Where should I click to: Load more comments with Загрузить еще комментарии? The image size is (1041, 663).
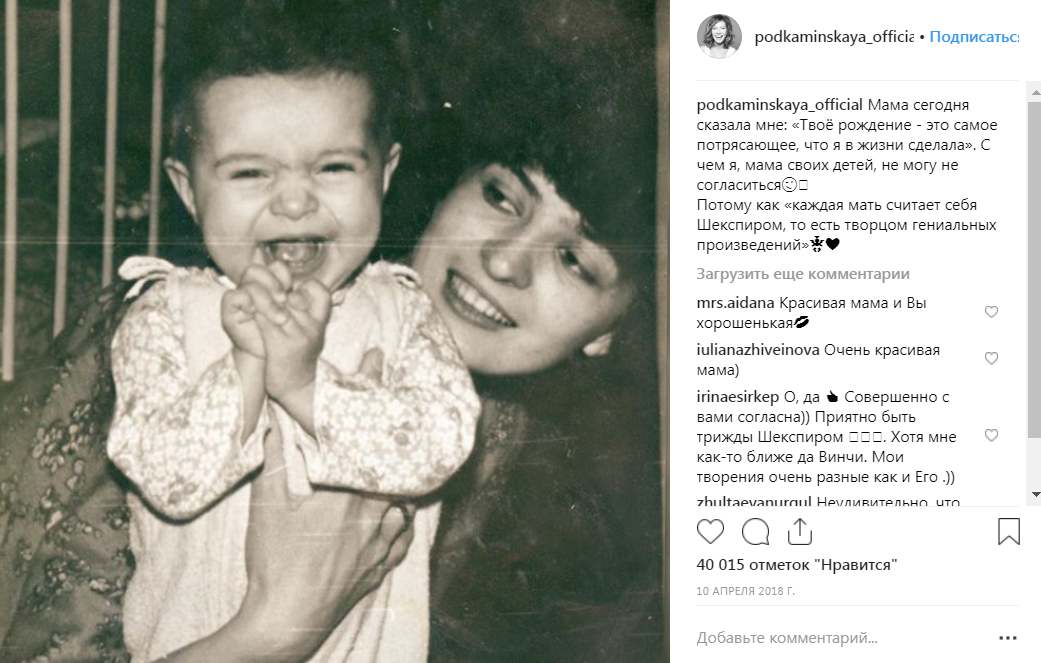803,273
